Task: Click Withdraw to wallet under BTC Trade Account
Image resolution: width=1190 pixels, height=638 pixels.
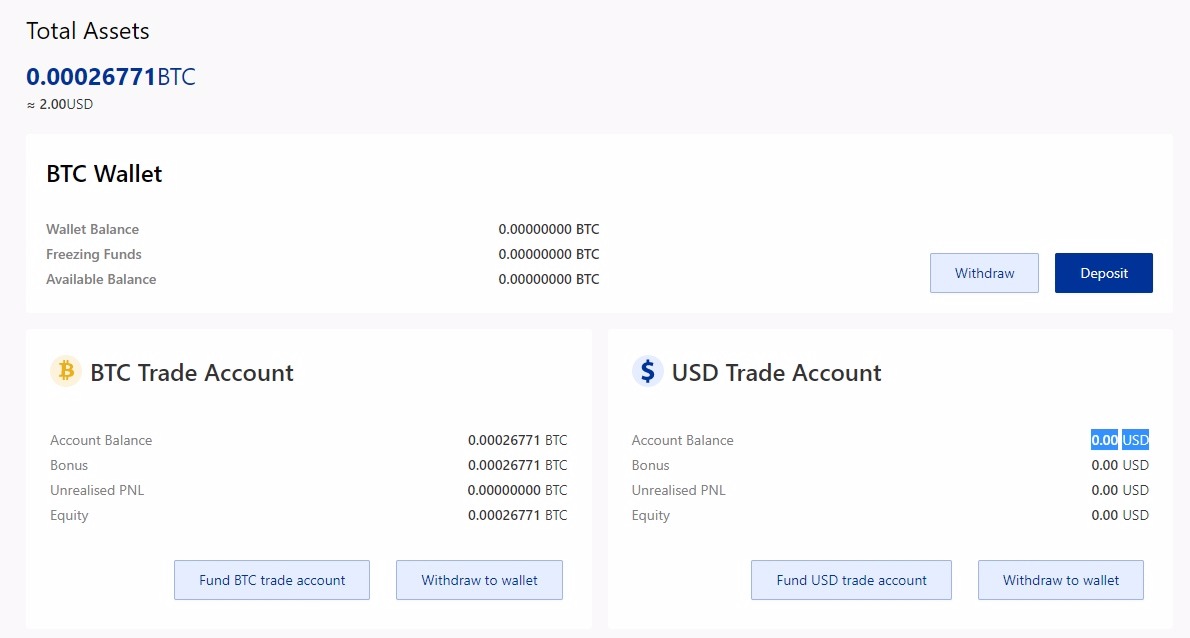Action: tap(479, 580)
